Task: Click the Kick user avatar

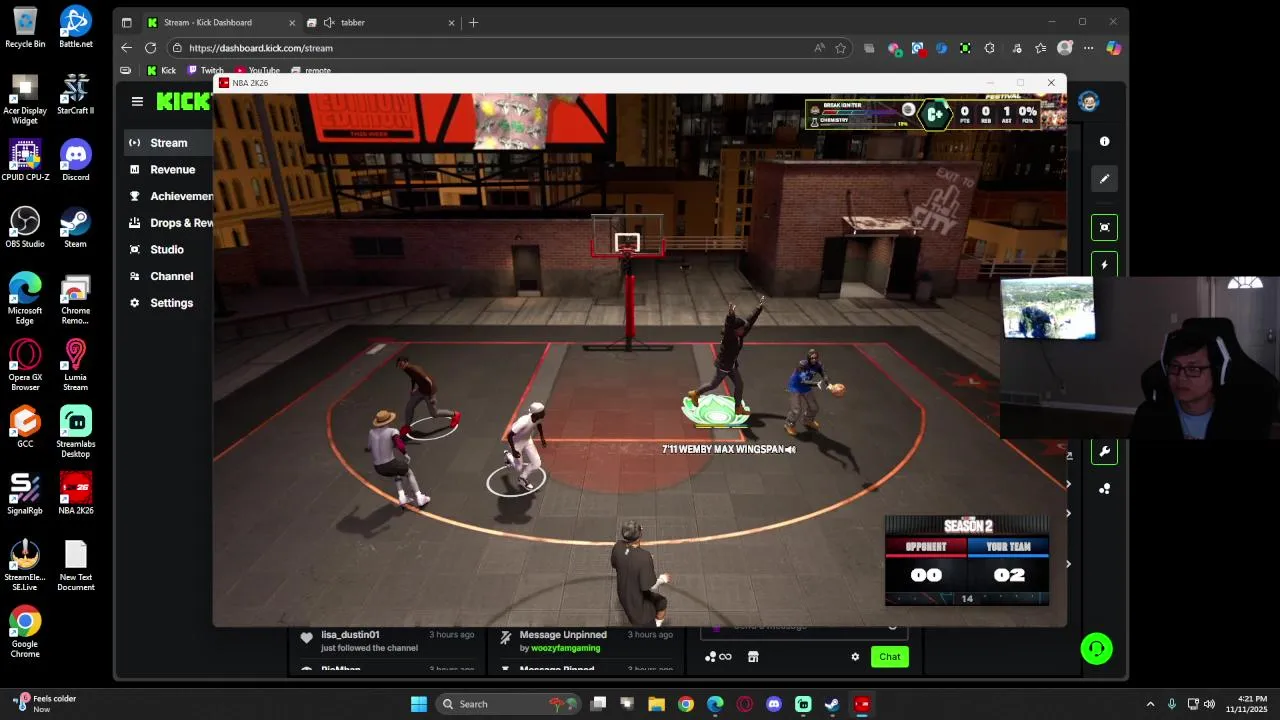Action: coord(1088,101)
